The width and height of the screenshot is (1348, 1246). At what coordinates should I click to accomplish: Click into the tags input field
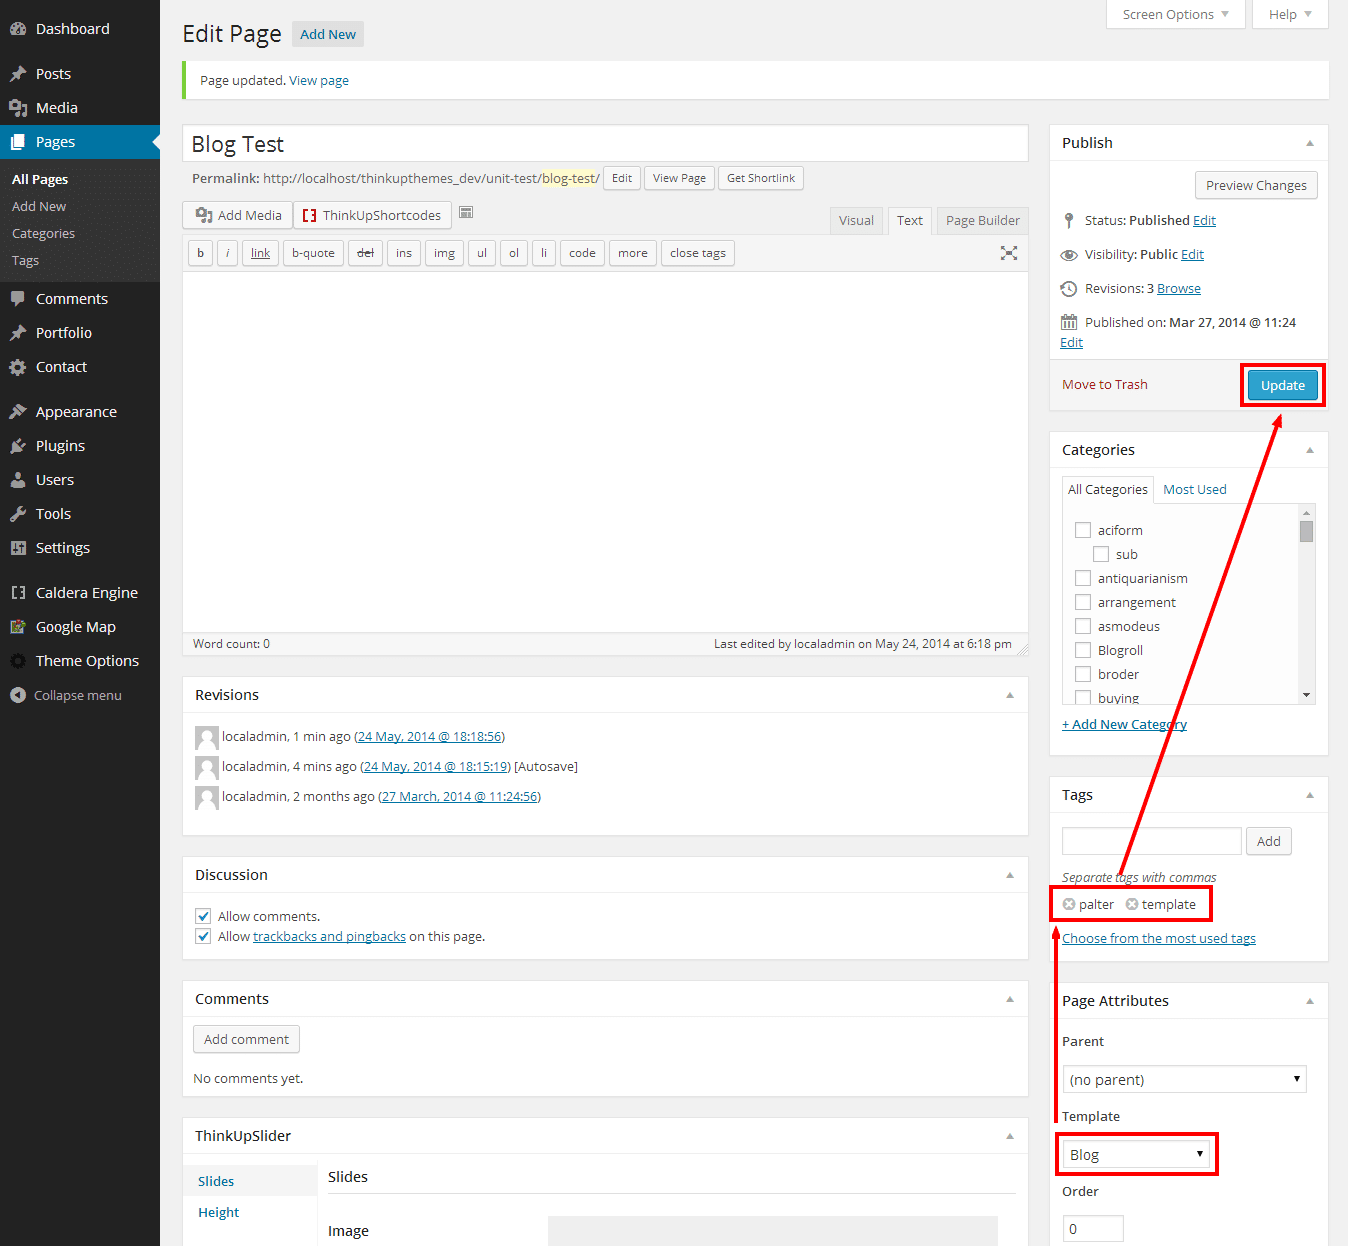[x=1151, y=841]
